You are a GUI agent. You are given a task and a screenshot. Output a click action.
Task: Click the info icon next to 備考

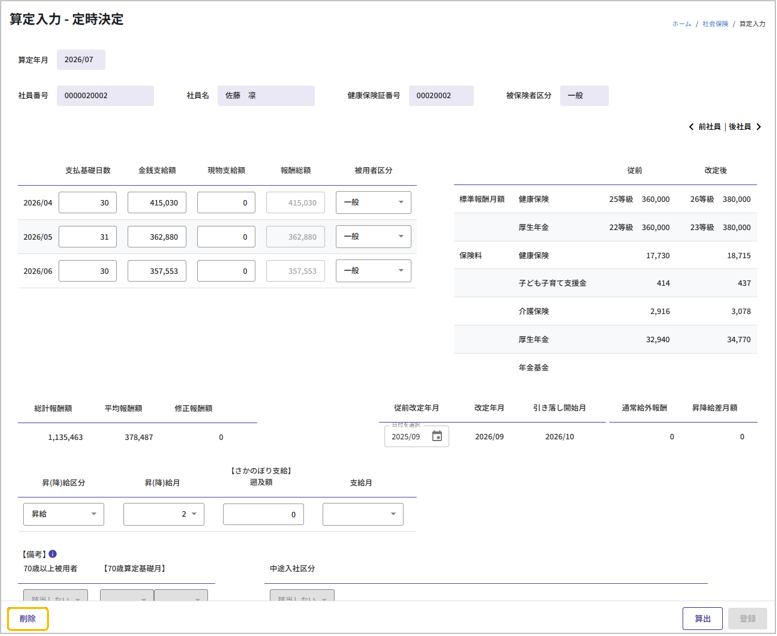tap(52, 554)
